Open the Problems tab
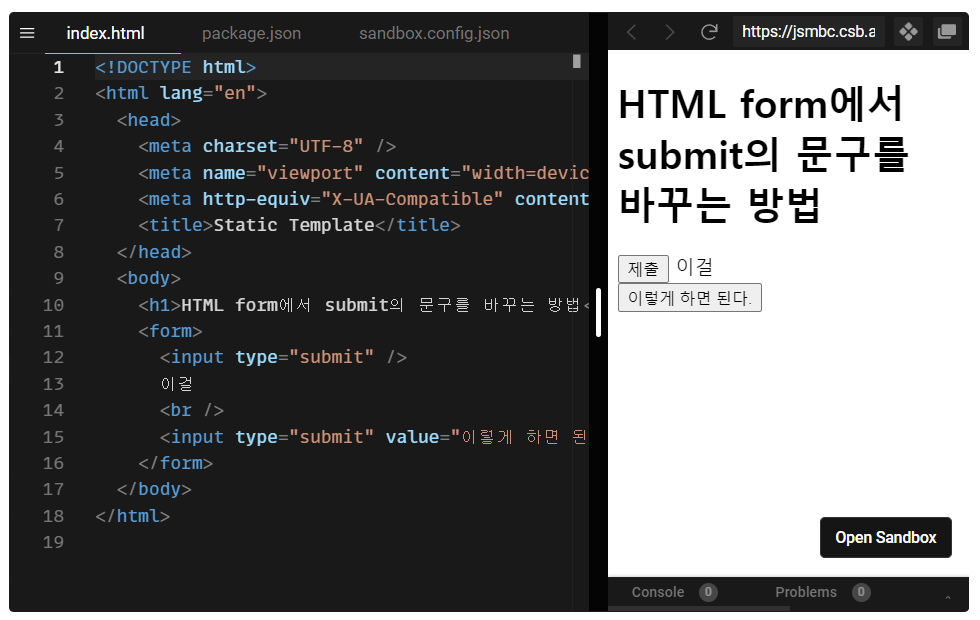This screenshot has width=980, height=620. click(806, 592)
